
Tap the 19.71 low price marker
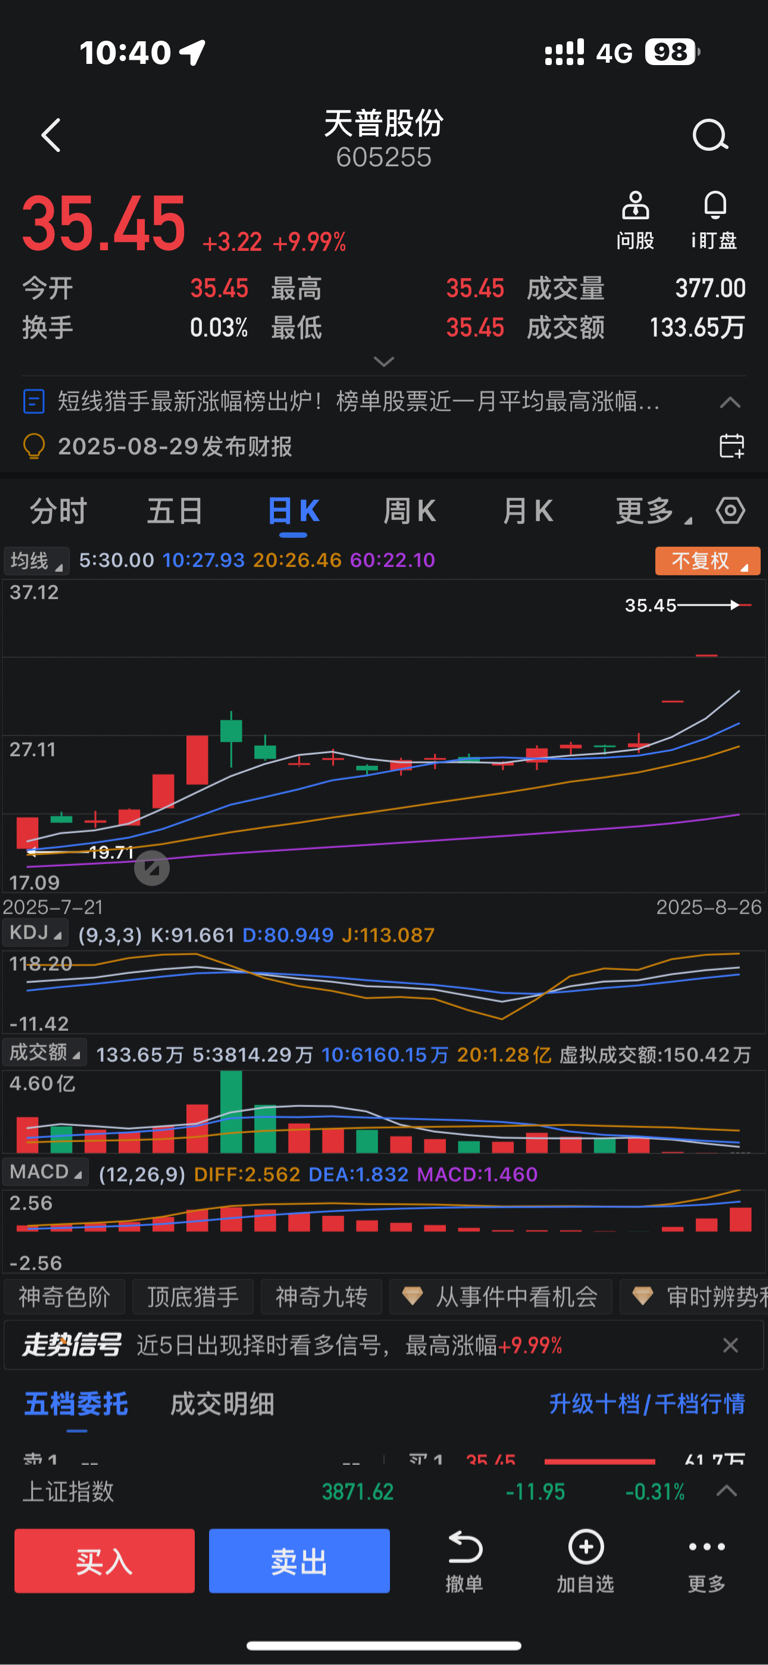point(112,852)
